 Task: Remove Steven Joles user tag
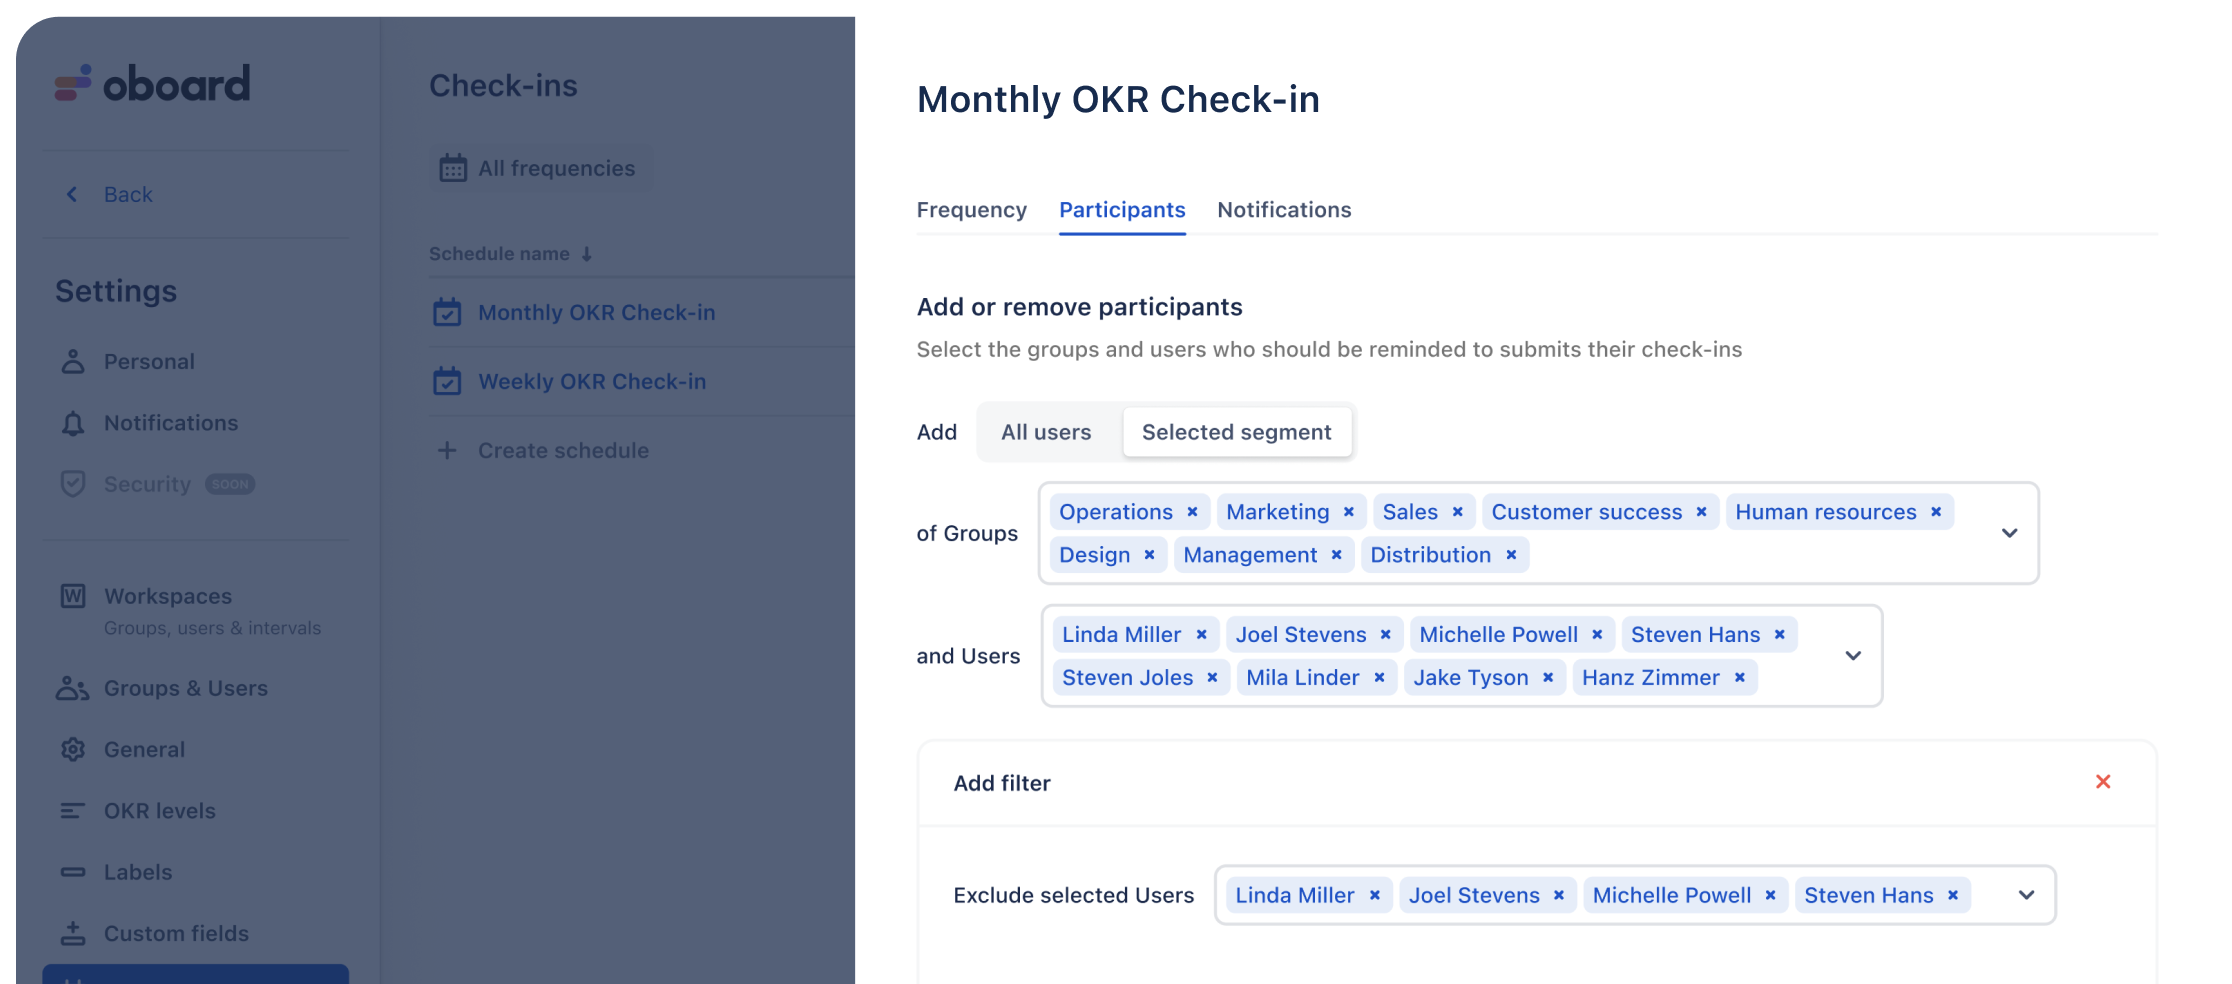1212,678
